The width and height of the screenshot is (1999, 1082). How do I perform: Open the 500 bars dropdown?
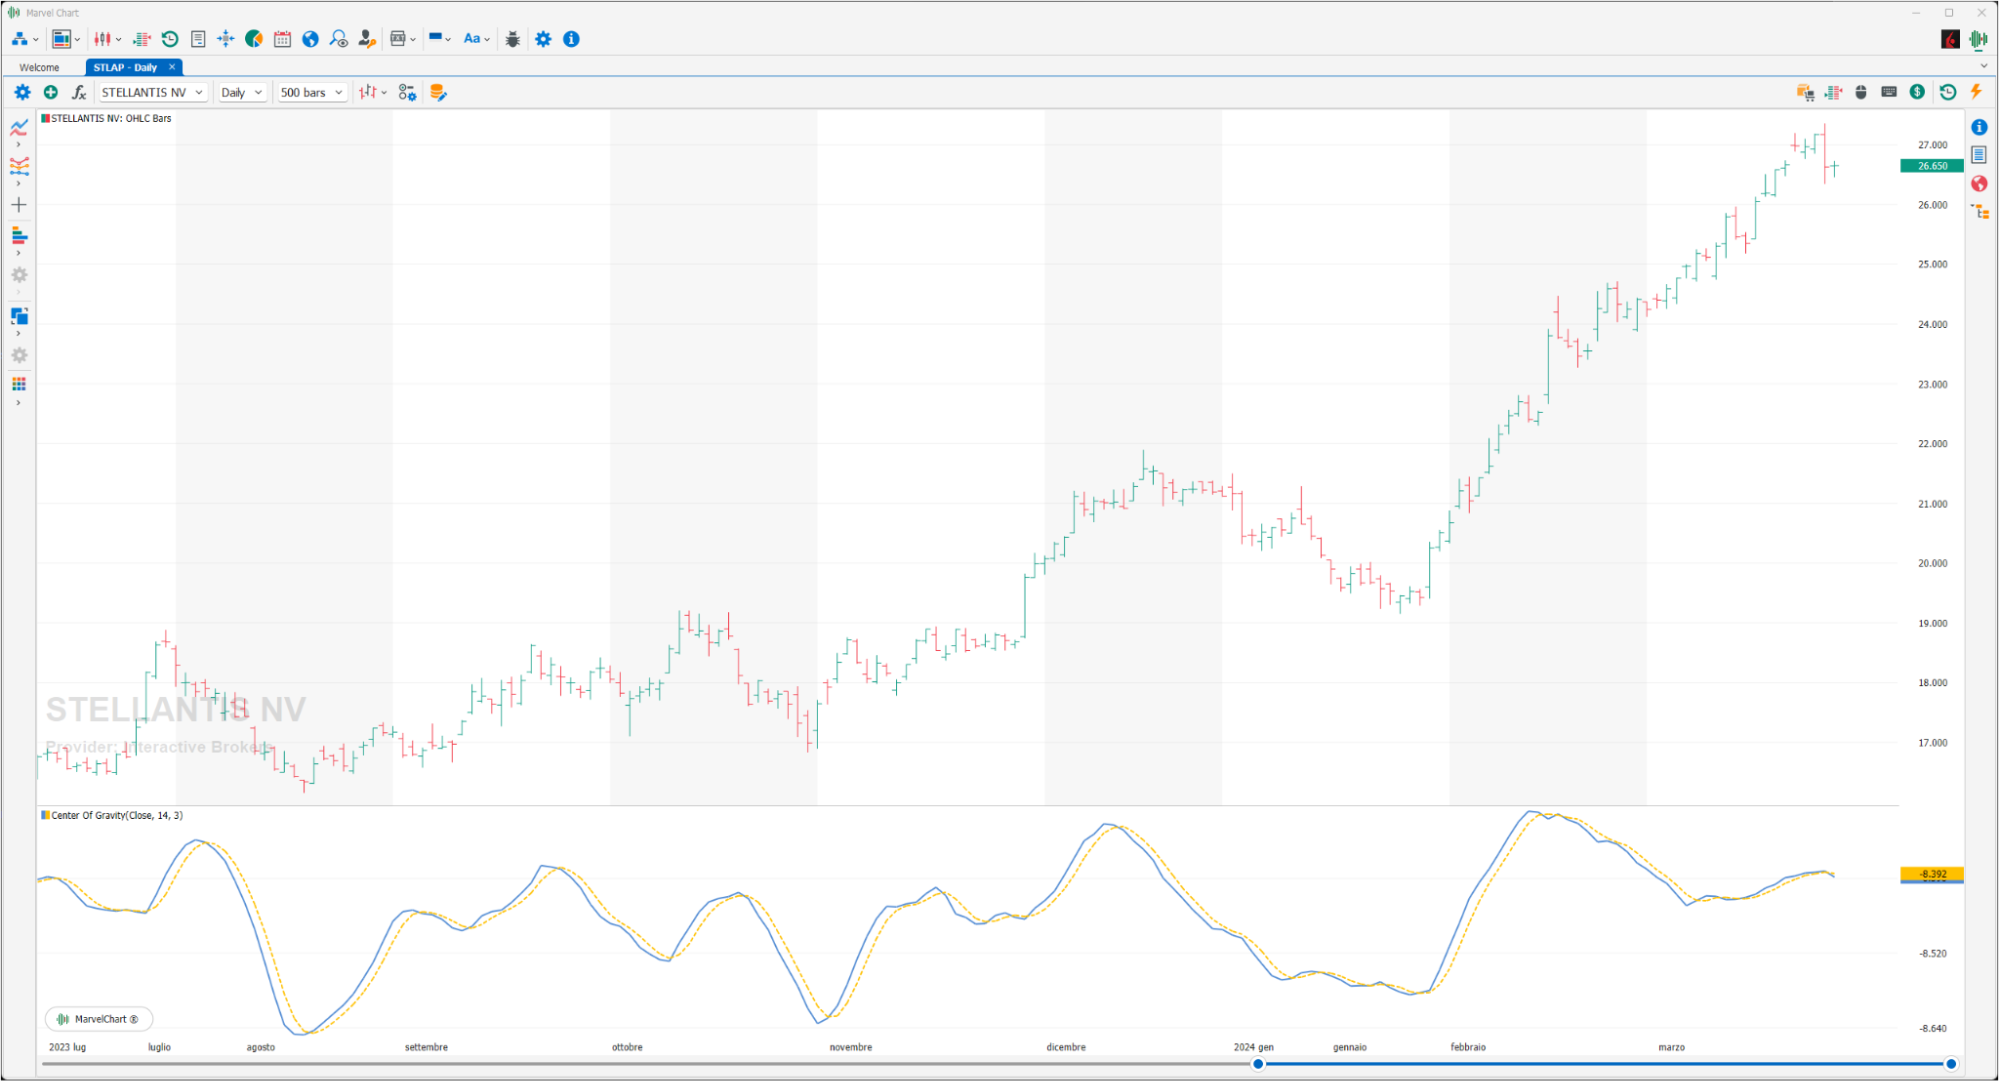(312, 92)
